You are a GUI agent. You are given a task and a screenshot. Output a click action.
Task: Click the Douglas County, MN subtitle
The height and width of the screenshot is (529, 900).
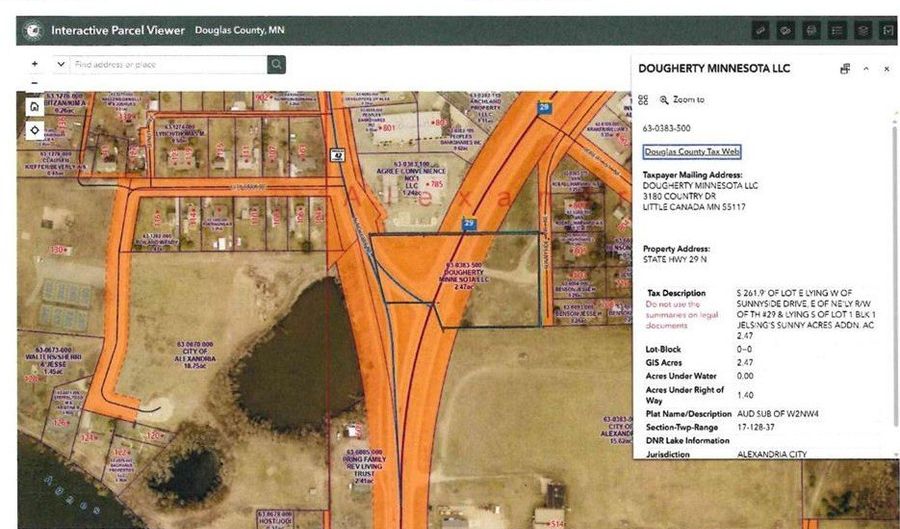click(x=239, y=30)
